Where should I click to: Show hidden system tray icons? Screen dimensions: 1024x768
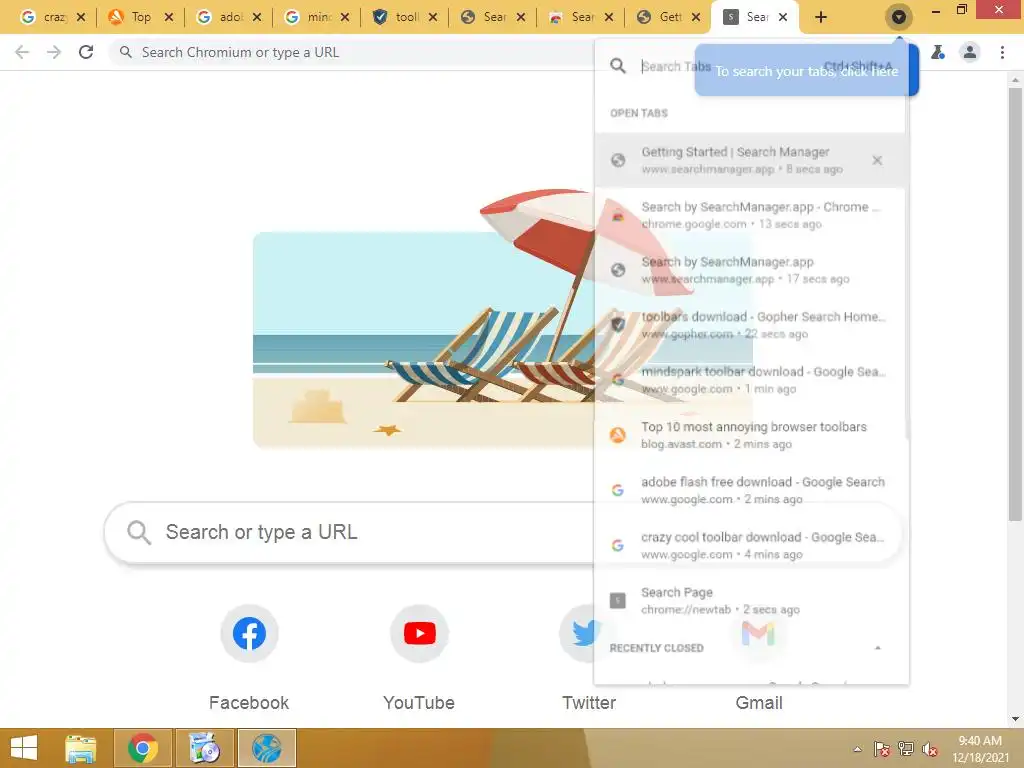click(857, 749)
